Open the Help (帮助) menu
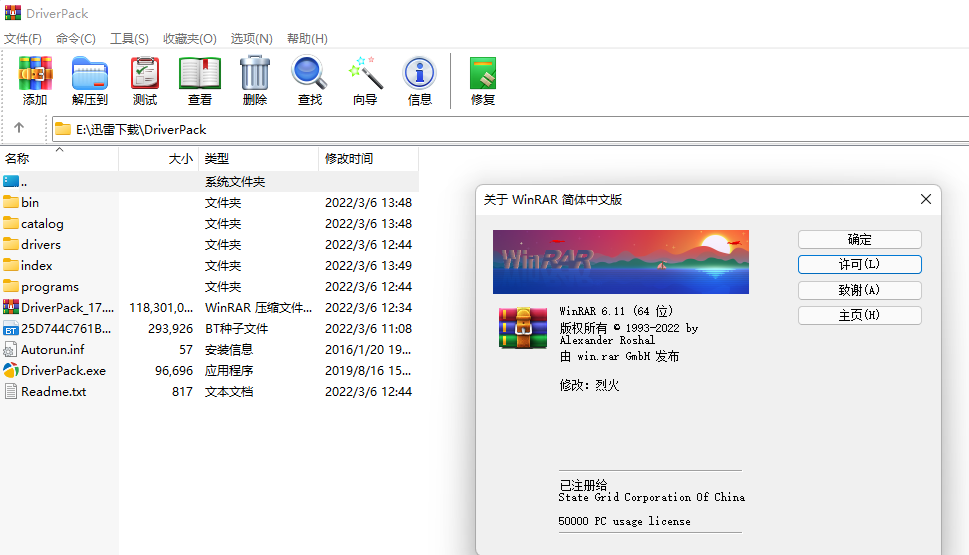Screen dimensions: 969x555 (307, 38)
